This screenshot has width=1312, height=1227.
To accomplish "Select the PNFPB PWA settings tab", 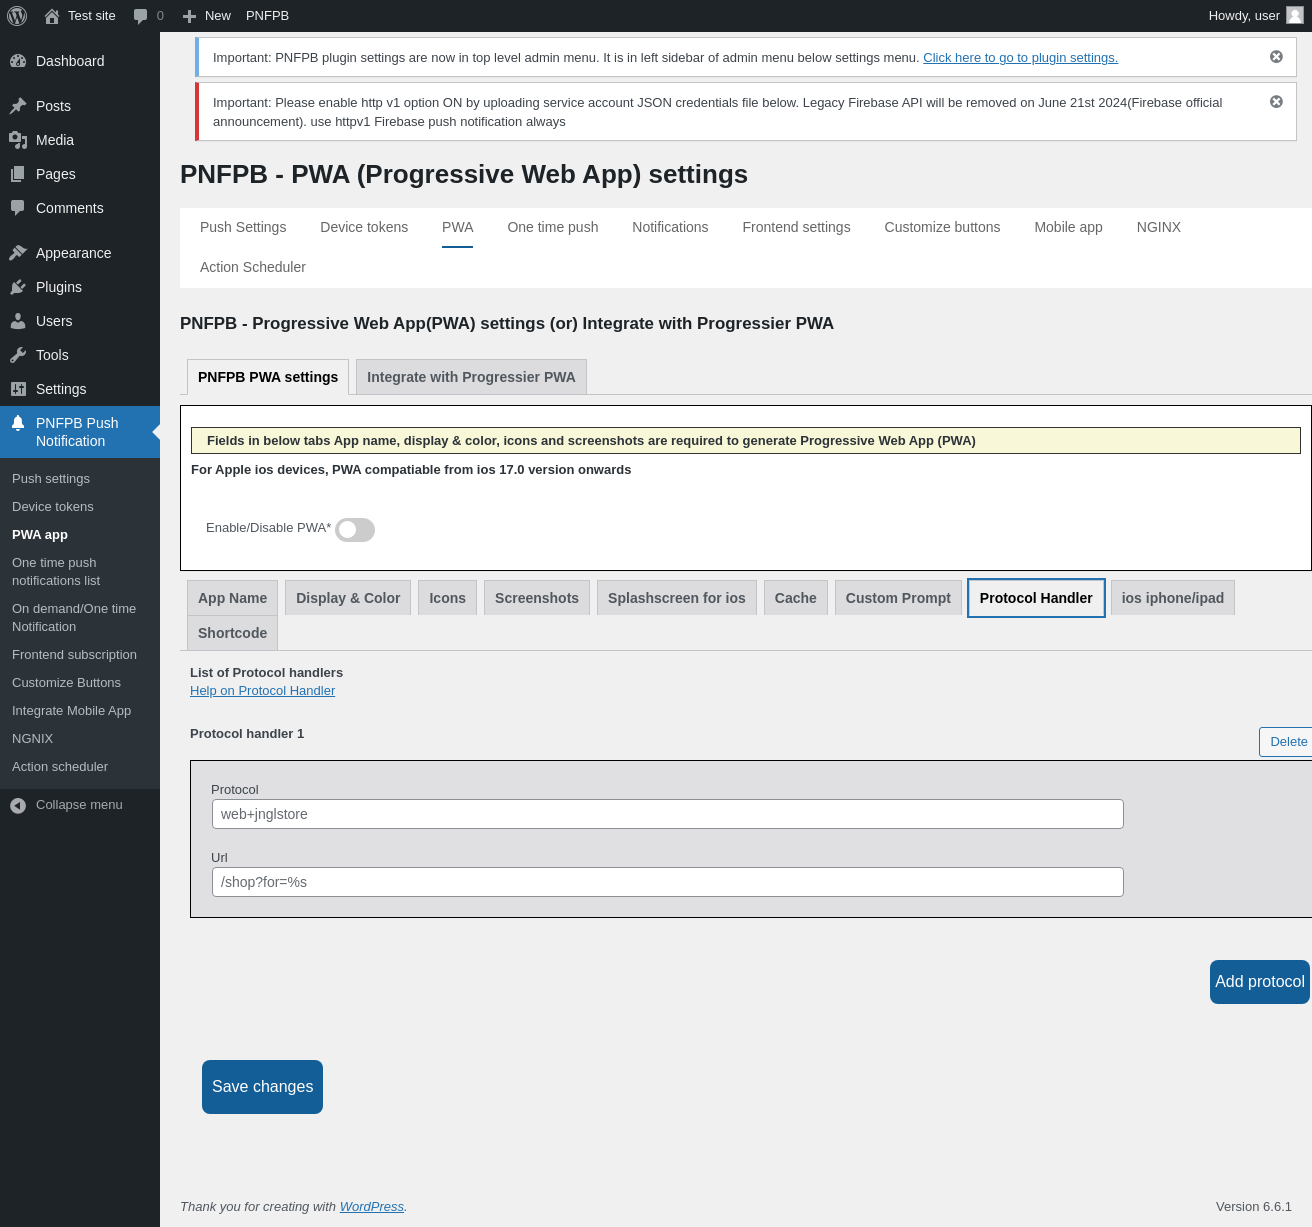I will (x=268, y=377).
